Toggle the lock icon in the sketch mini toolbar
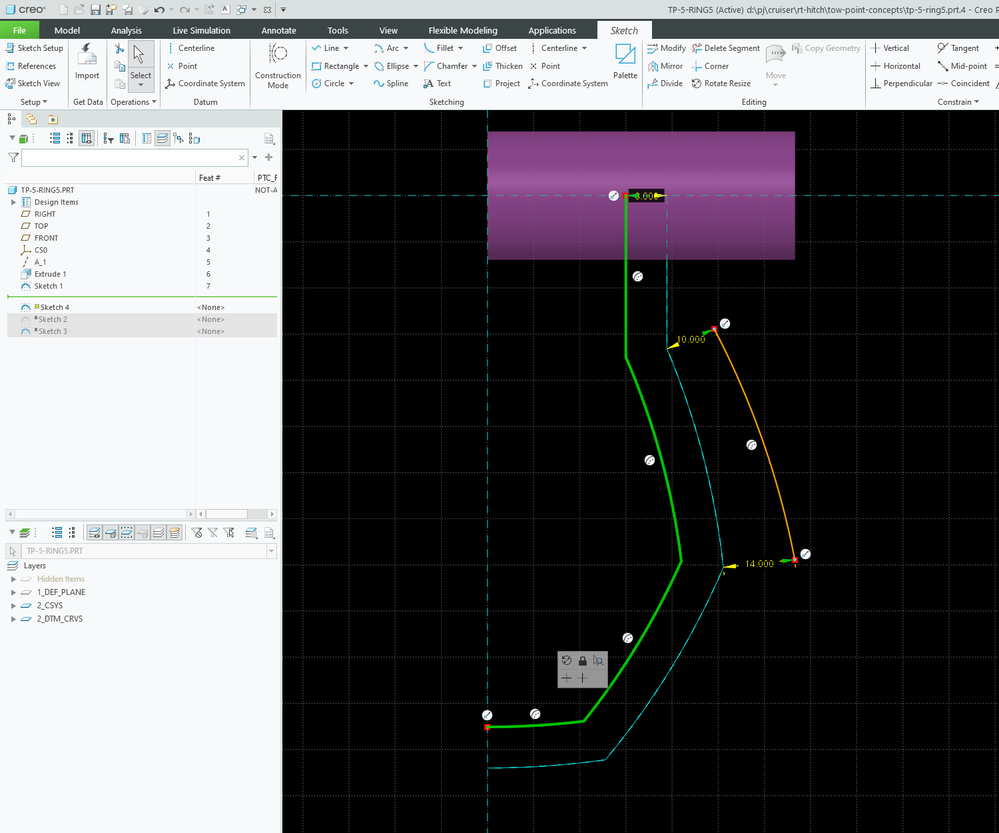This screenshot has height=833, width=999. (x=582, y=661)
